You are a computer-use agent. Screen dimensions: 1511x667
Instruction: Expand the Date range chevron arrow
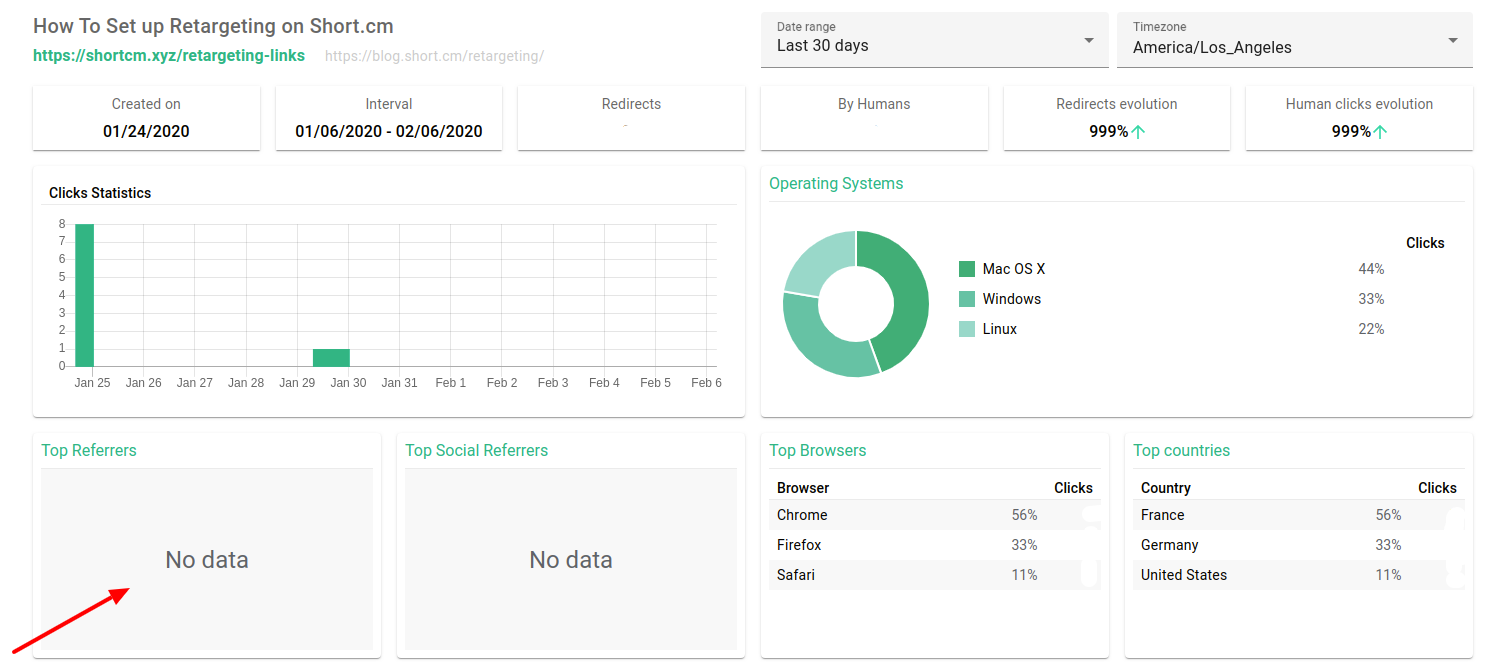[x=1088, y=40]
